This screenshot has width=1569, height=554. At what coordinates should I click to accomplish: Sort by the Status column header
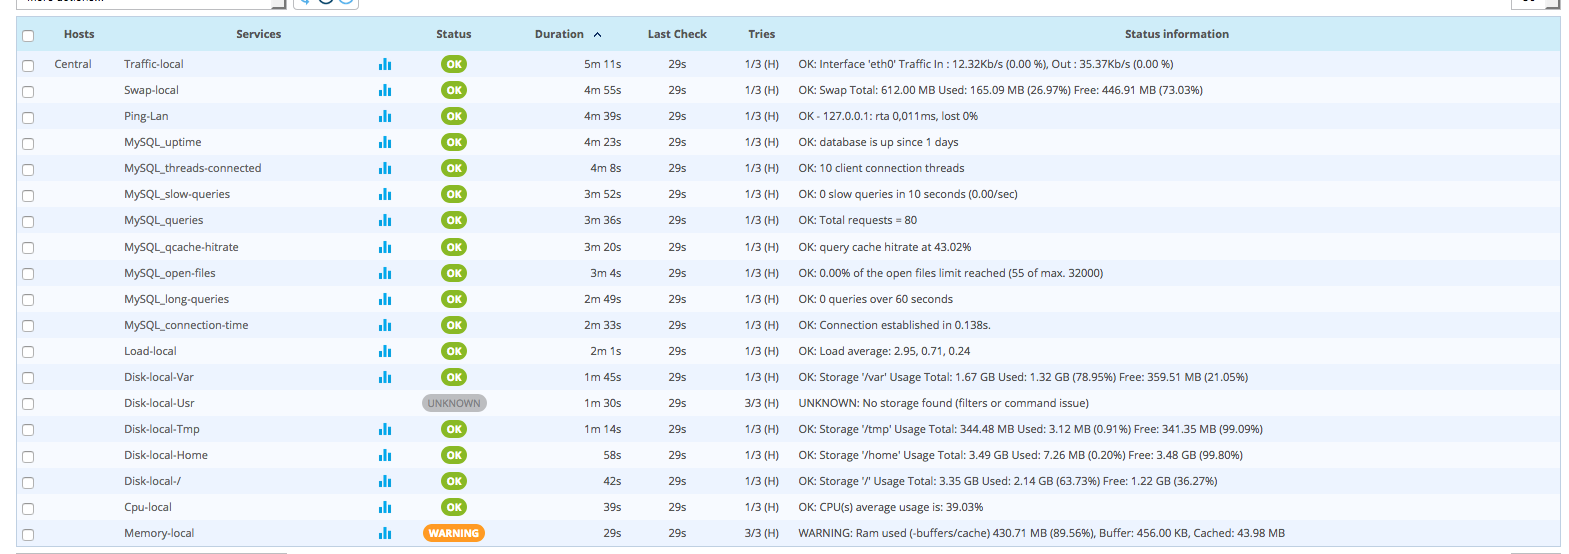coord(453,34)
